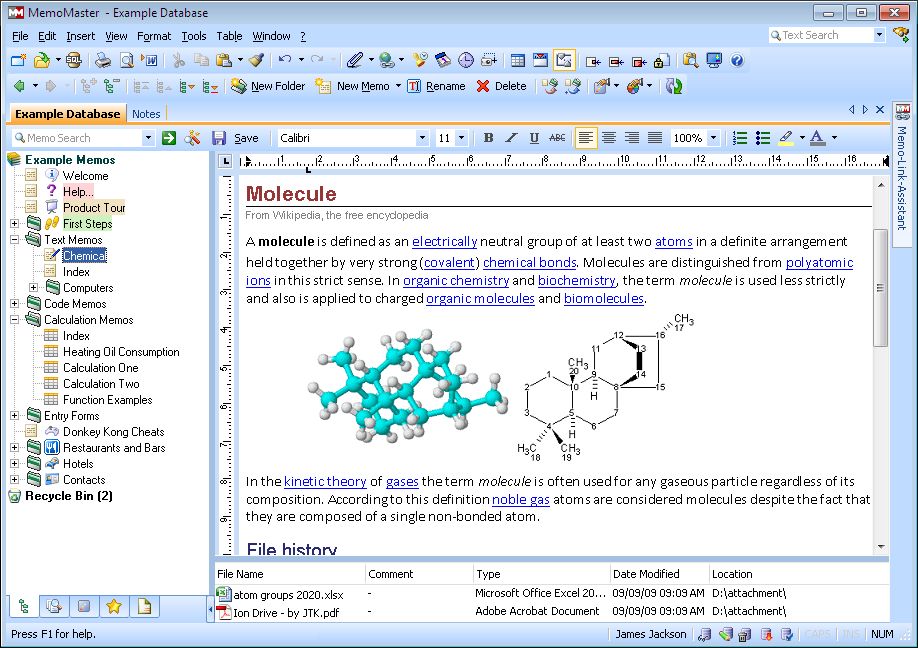Open the Calibri font name dropdown
This screenshot has height=648, width=918.
click(x=422, y=138)
